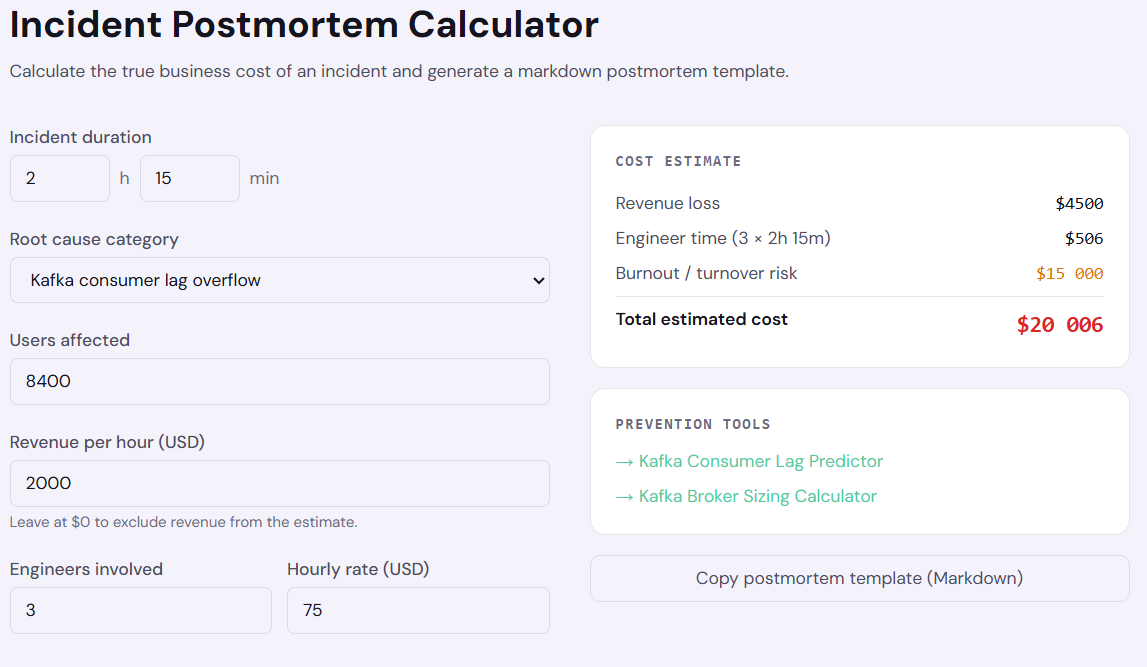Click the Revenue loss amount $4500
Viewport: 1147px width, 667px height.
[x=1079, y=204]
